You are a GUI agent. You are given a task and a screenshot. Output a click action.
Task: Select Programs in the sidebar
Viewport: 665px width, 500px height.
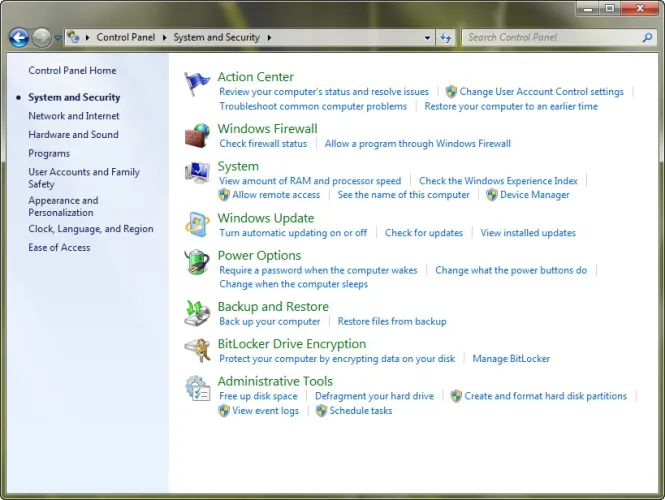click(49, 153)
